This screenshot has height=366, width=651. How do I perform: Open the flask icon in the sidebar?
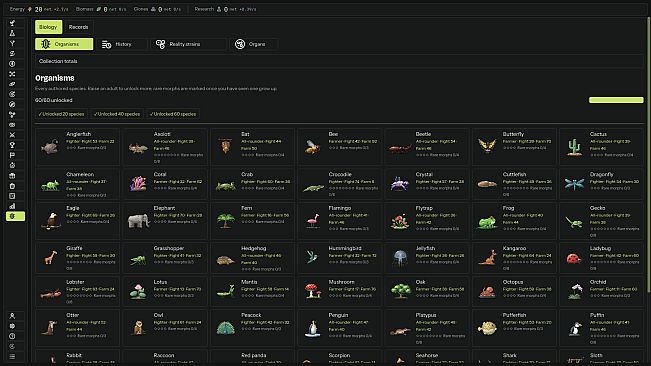[x=12, y=33]
